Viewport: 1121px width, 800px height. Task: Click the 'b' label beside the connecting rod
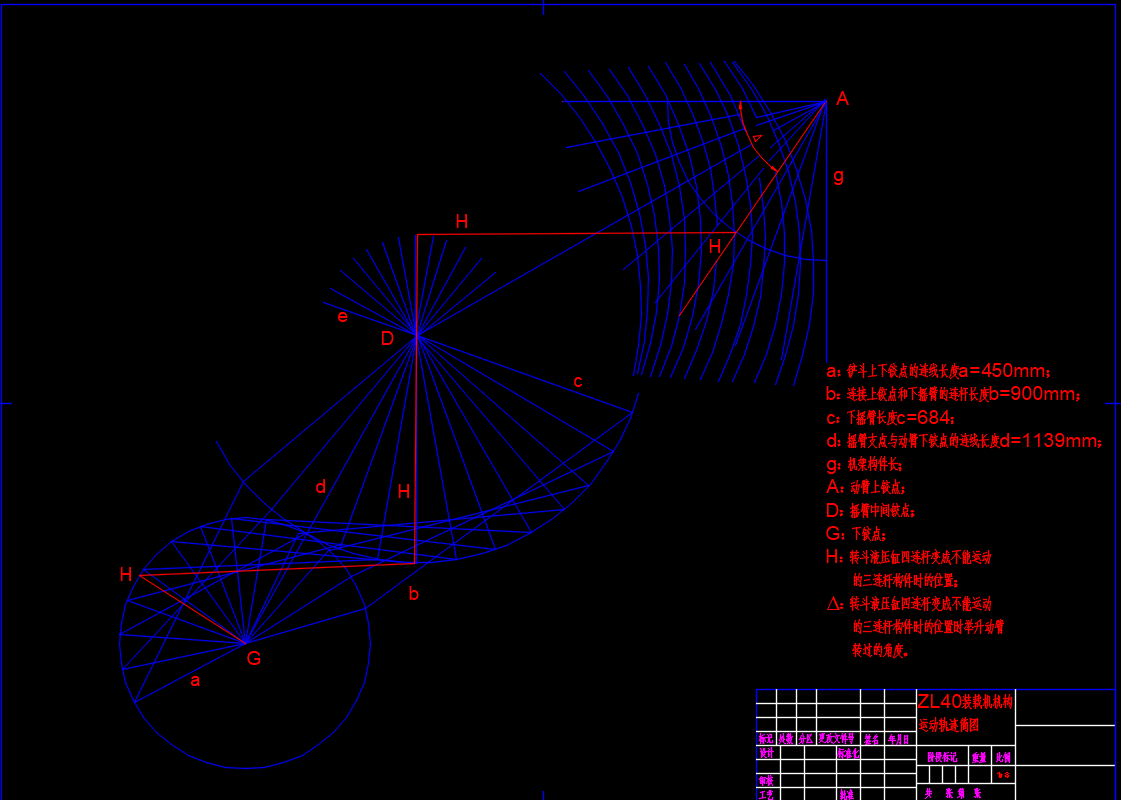pos(413,593)
